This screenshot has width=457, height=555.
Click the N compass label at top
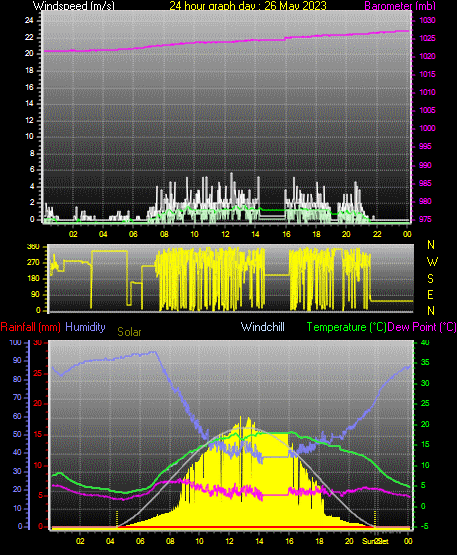[x=431, y=245]
